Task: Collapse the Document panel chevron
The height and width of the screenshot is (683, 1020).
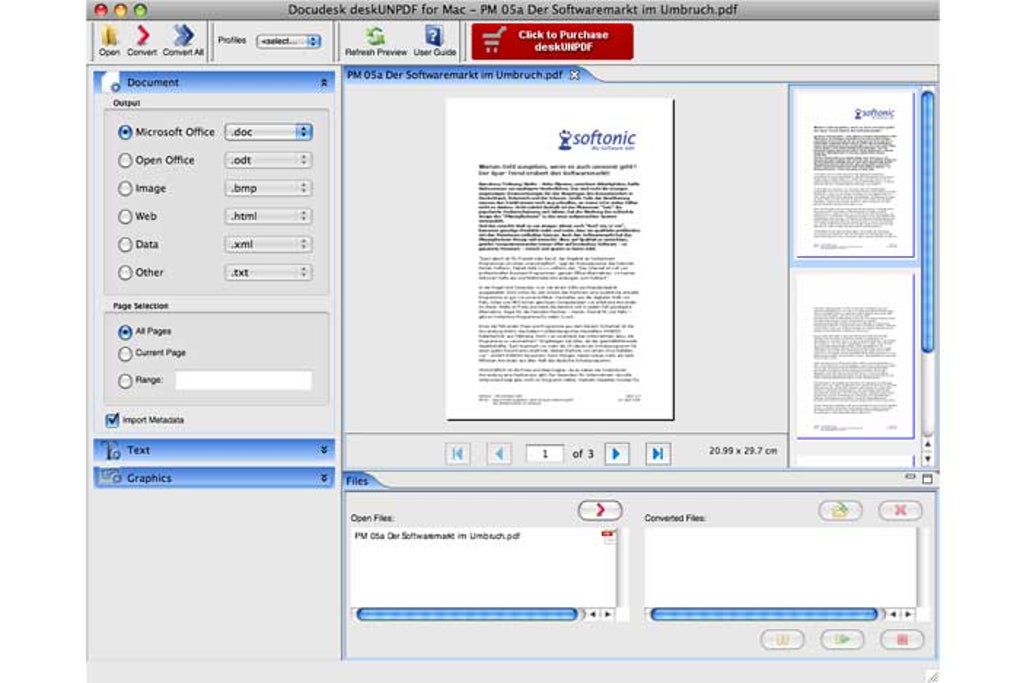Action: coord(324,83)
